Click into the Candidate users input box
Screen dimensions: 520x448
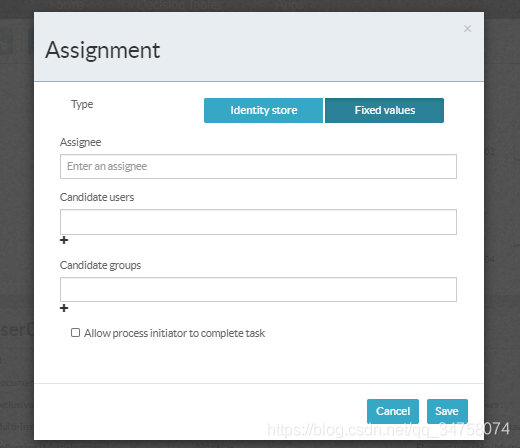tap(258, 222)
